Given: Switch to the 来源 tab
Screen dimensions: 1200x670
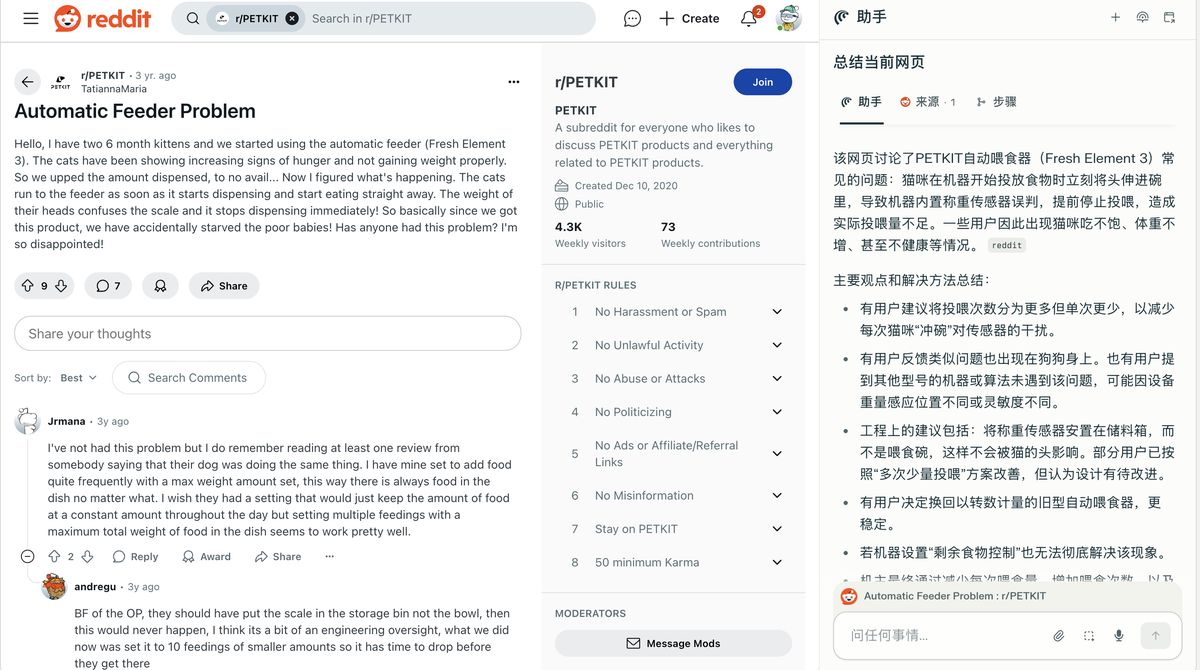Looking at the screenshot, I should (927, 102).
